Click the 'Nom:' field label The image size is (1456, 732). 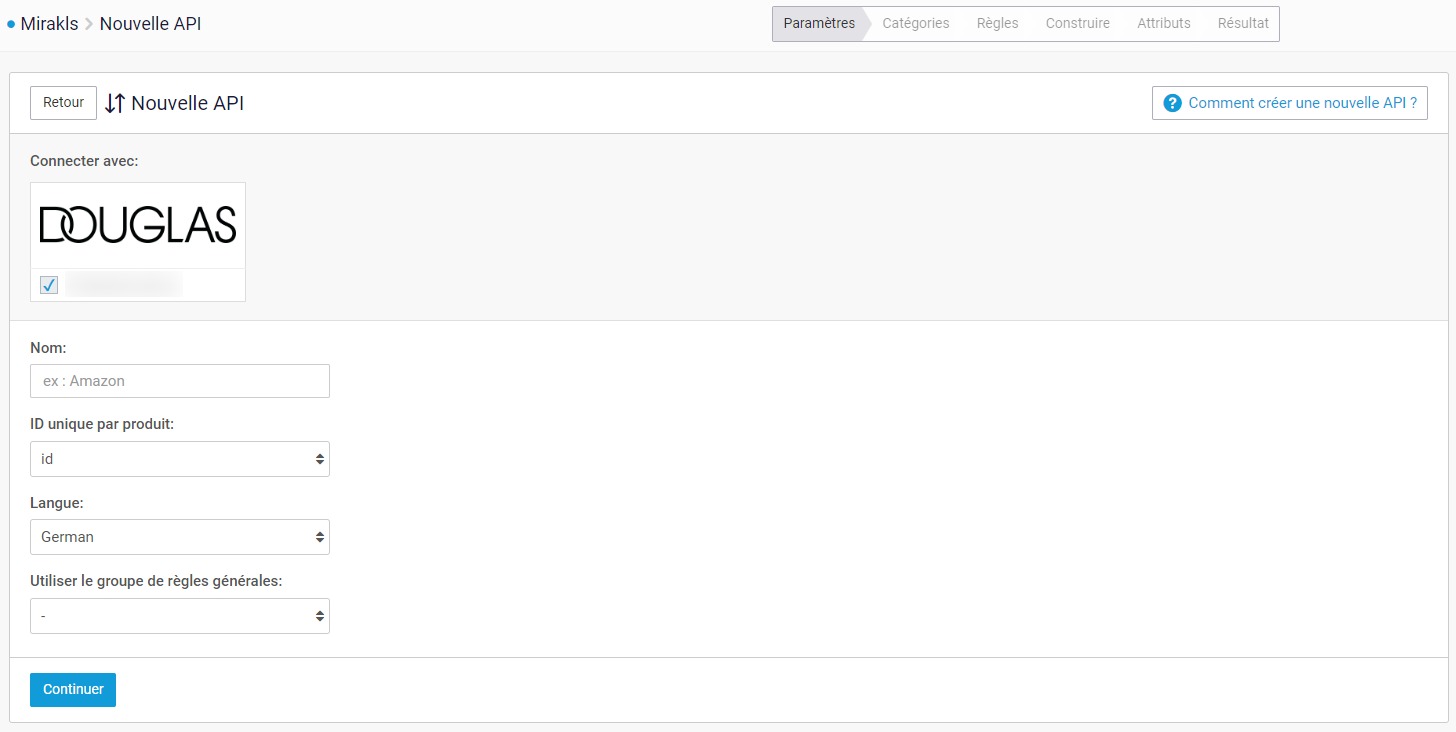48,348
